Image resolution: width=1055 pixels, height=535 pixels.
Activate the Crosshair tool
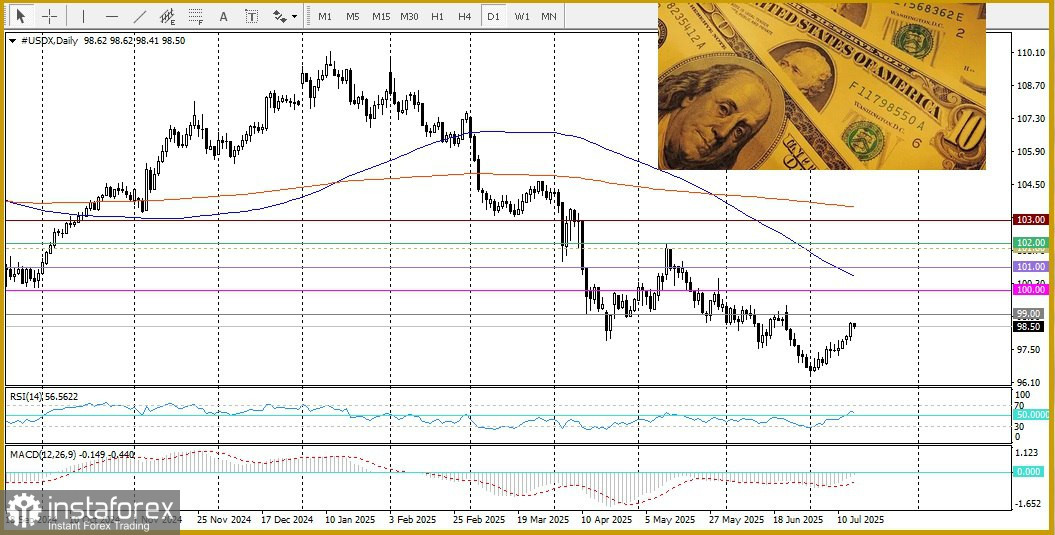tap(50, 16)
